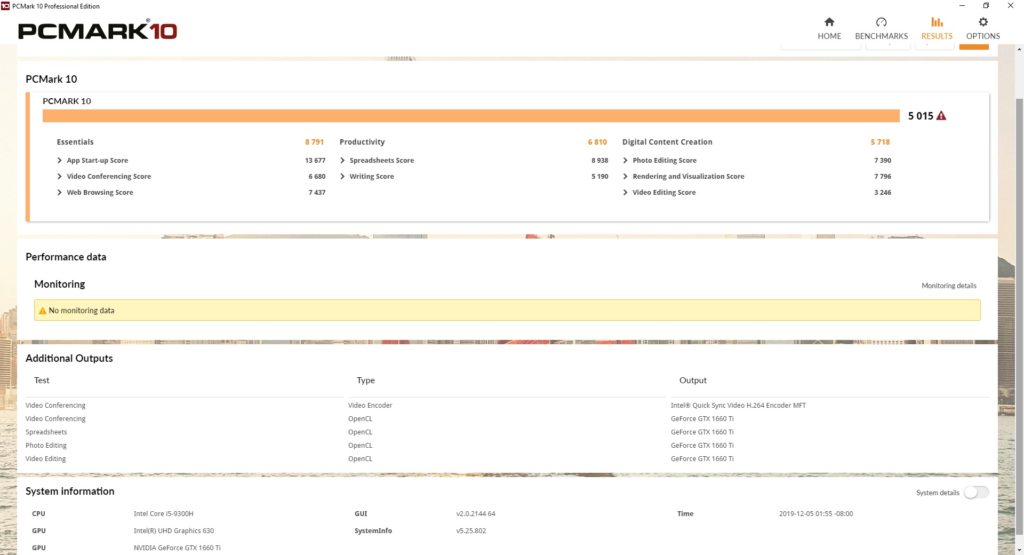Click App Start-up score value 13 677
1024x555 pixels.
[x=315, y=160]
